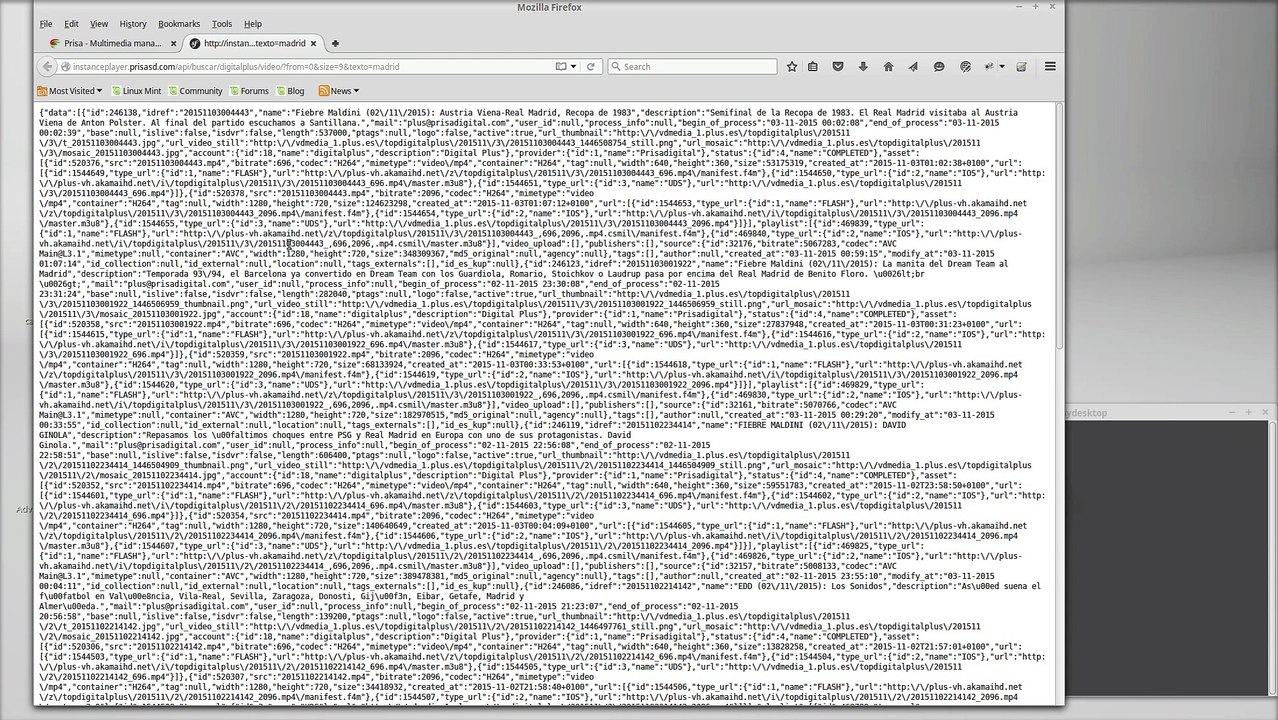Click the paper plane share icon
This screenshot has height=720, width=1278.
coord(913,67)
